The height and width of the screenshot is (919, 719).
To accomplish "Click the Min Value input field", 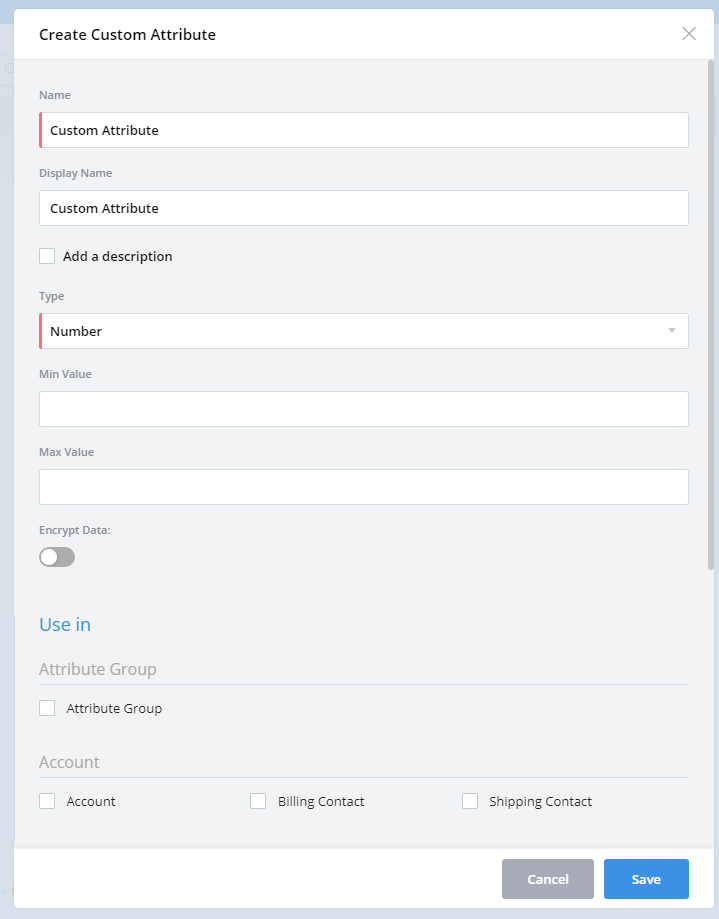I will pyautogui.click(x=364, y=409).
